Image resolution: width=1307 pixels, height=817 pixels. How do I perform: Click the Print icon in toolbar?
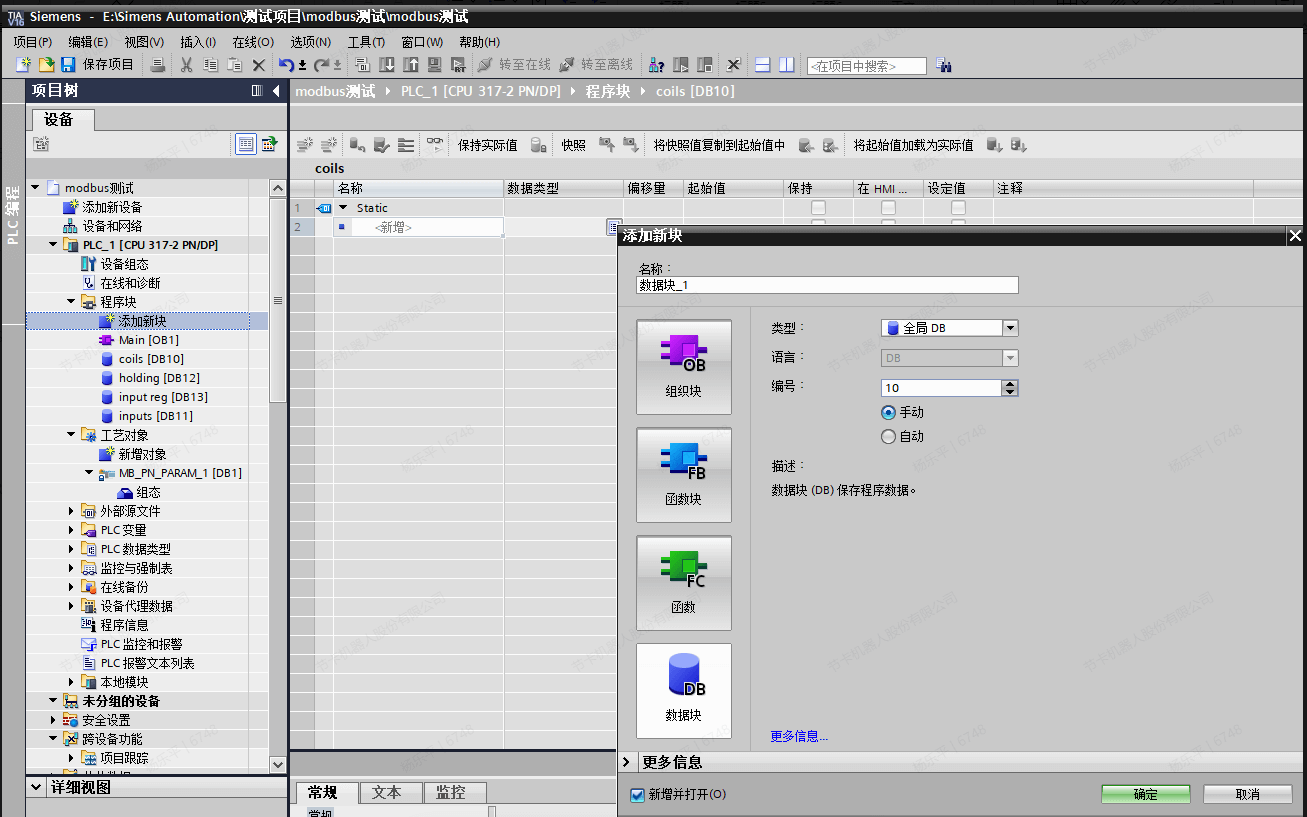pyautogui.click(x=158, y=65)
